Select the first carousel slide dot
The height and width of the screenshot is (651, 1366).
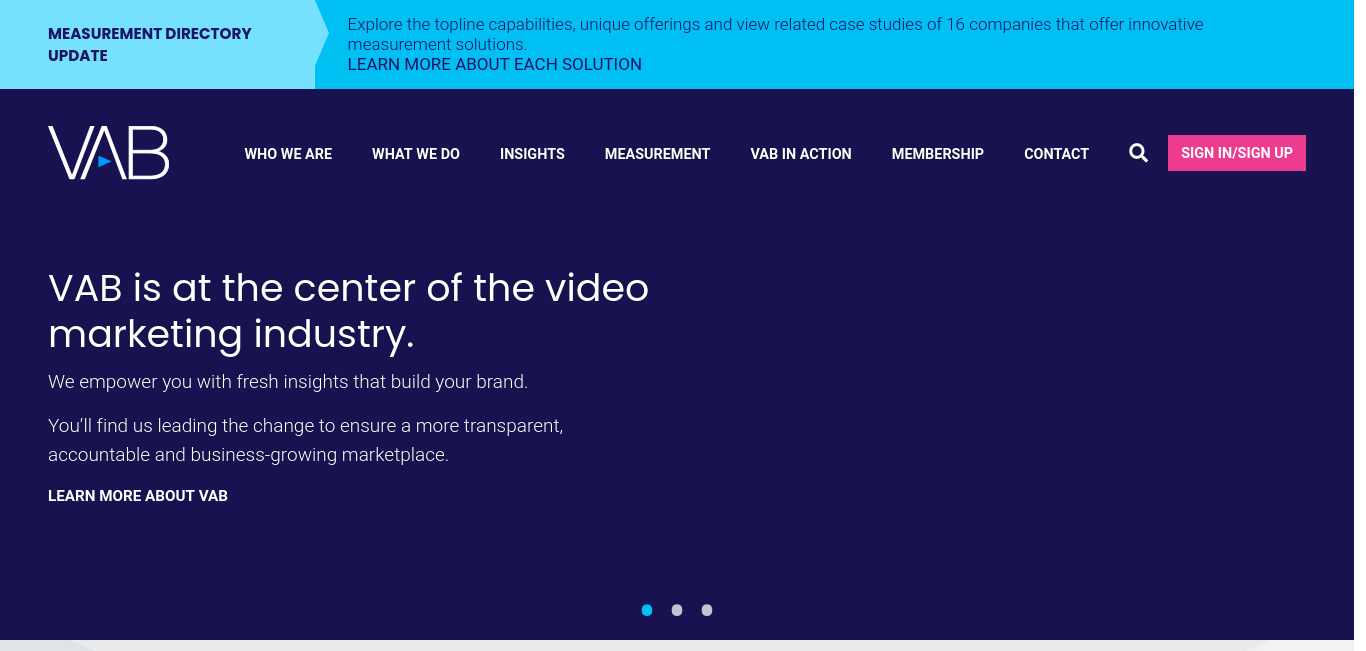(647, 610)
